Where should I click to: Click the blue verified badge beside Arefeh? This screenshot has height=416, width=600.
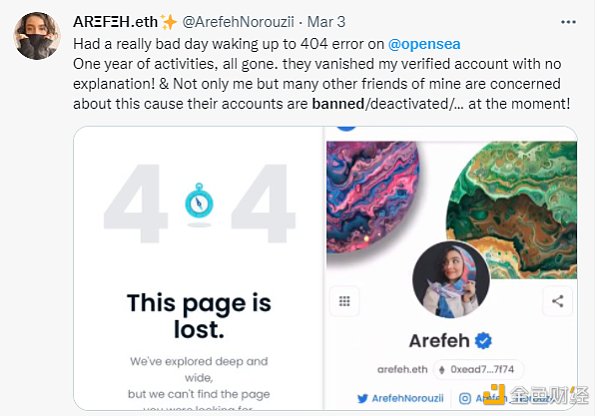tap(484, 341)
